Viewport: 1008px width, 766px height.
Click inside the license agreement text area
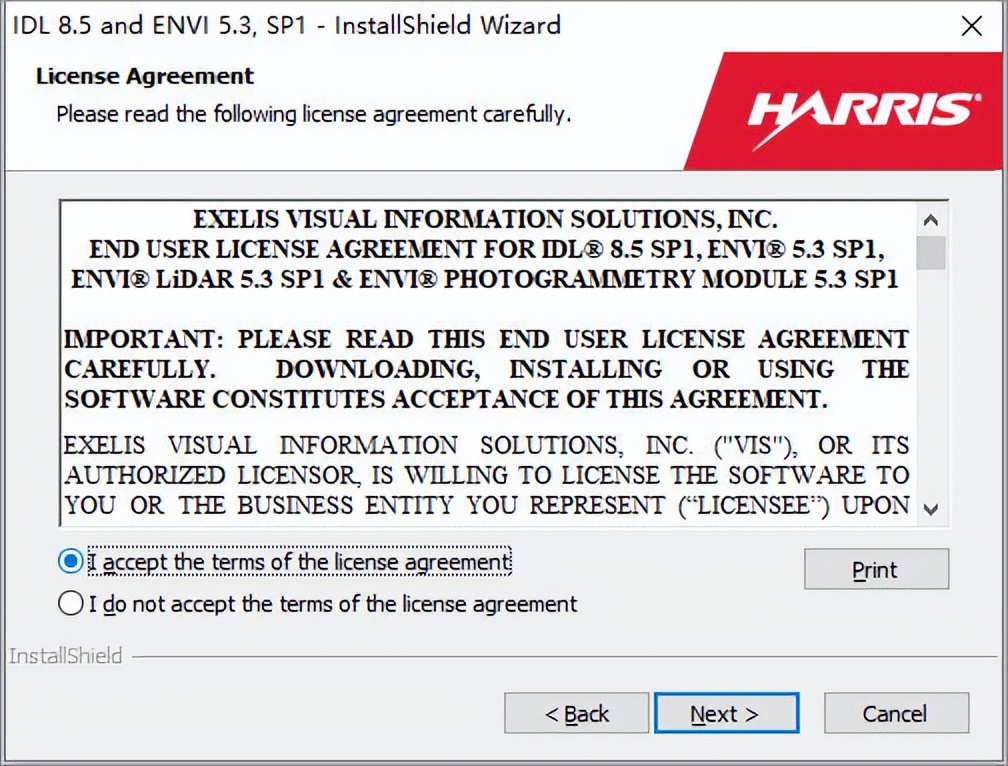pyautogui.click(x=490, y=360)
